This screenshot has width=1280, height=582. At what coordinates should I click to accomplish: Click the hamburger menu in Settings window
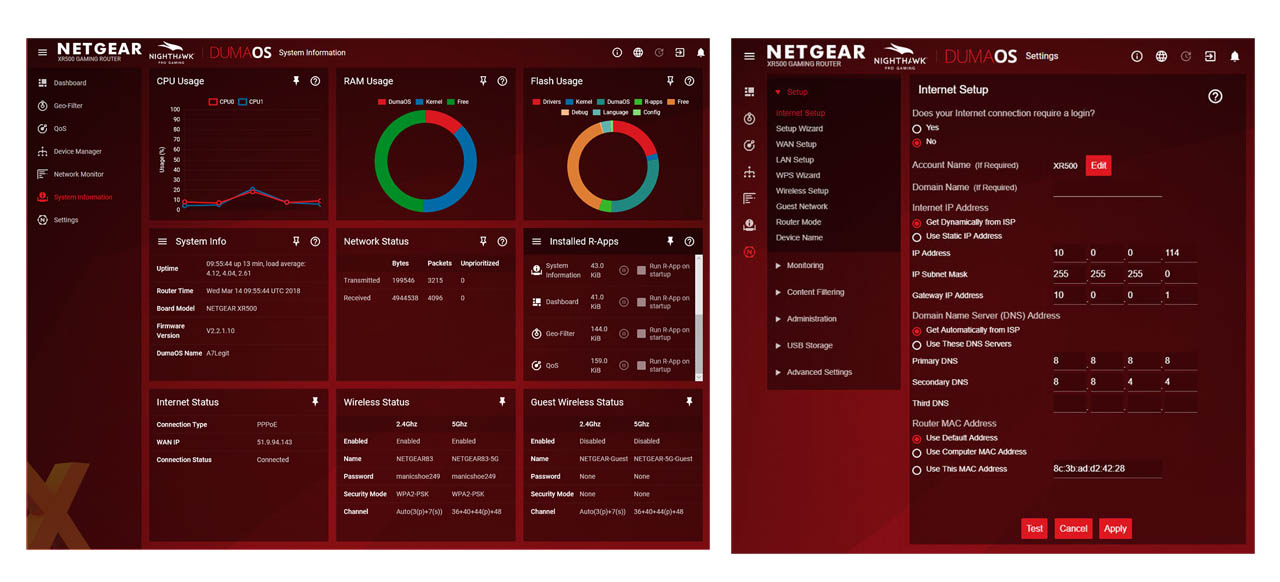(750, 56)
